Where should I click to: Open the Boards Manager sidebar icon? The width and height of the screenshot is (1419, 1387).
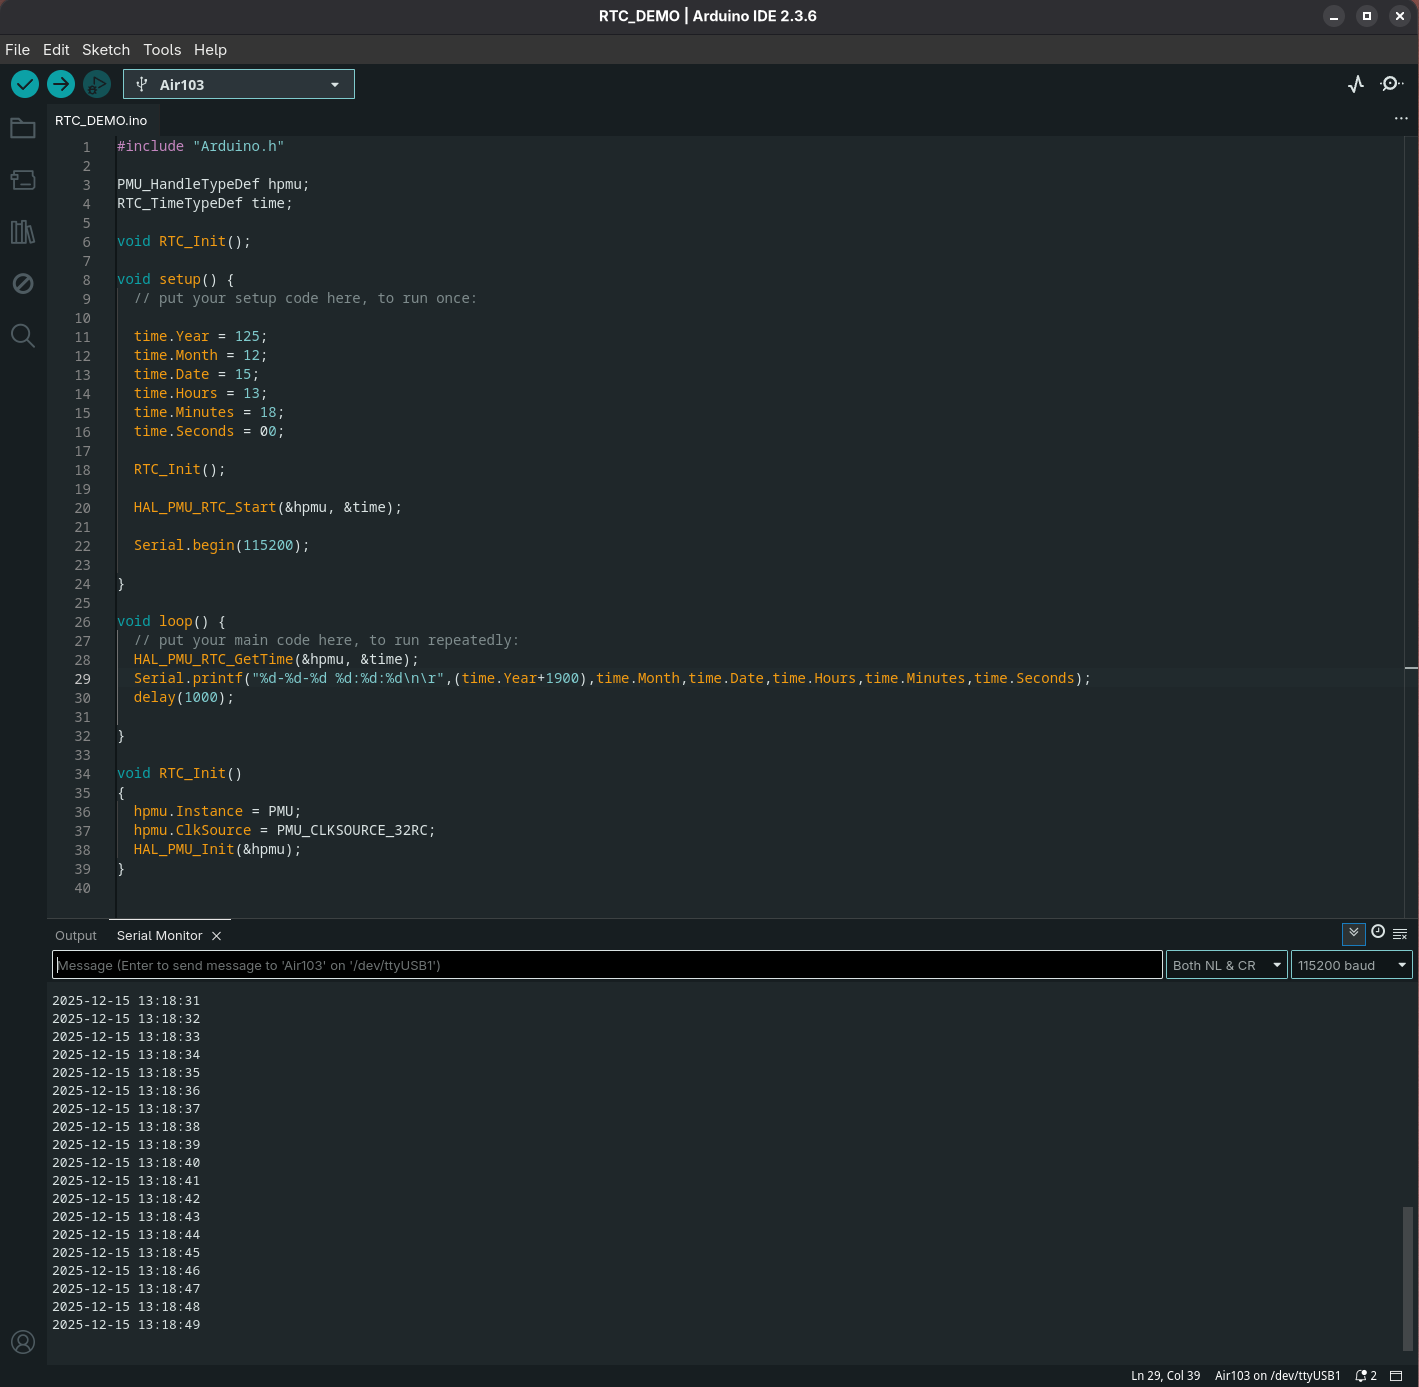pos(23,180)
